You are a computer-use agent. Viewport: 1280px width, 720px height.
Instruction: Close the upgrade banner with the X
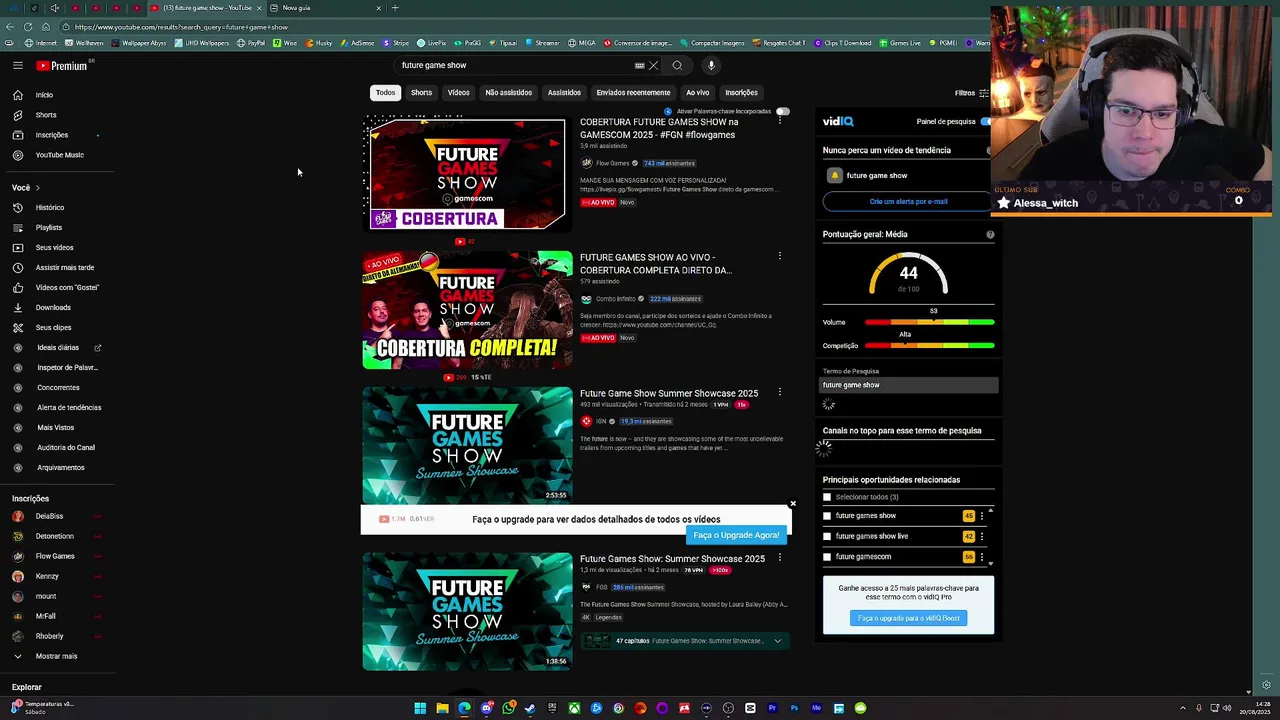(793, 504)
